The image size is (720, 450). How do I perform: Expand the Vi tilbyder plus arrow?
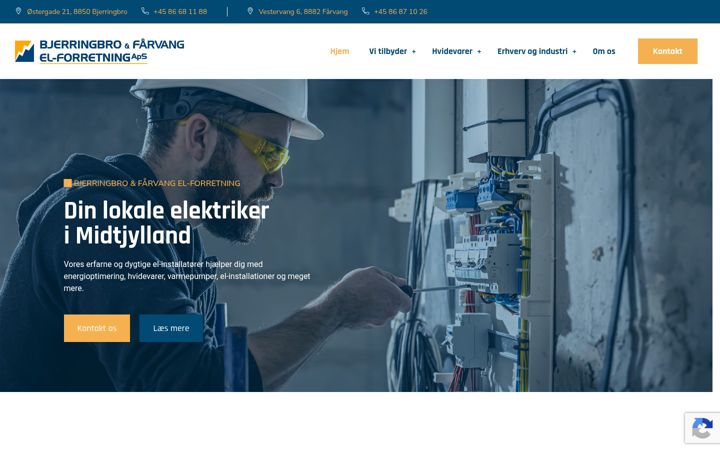[x=414, y=52]
